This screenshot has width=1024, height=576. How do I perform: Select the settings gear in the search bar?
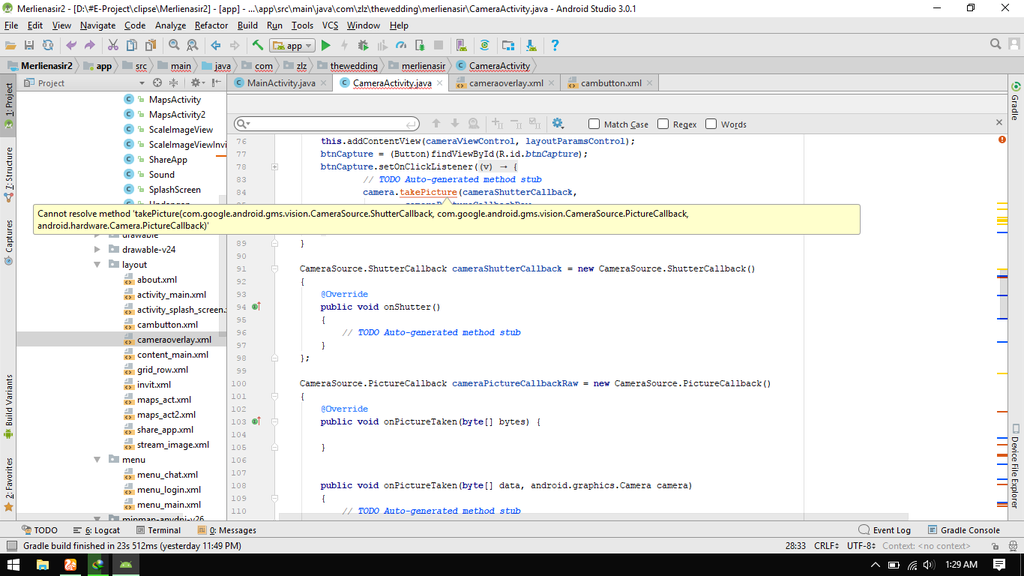558,123
